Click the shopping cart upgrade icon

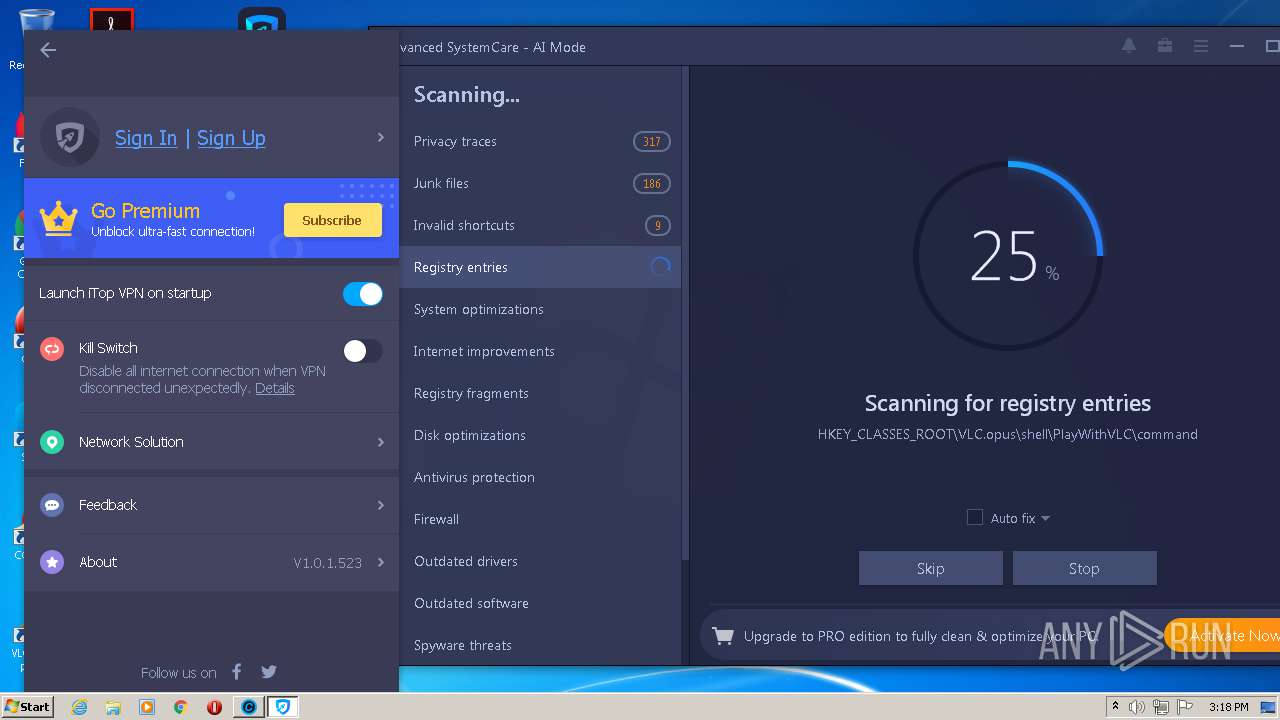point(723,636)
